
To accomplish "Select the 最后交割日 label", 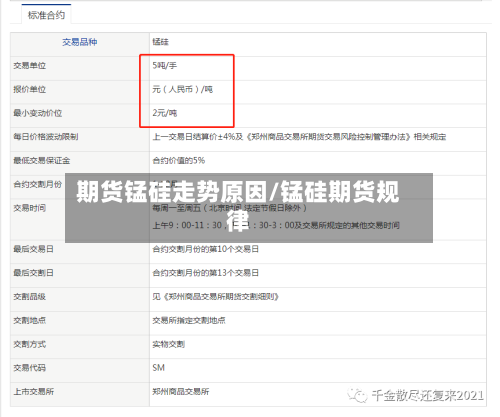I will (33, 273).
